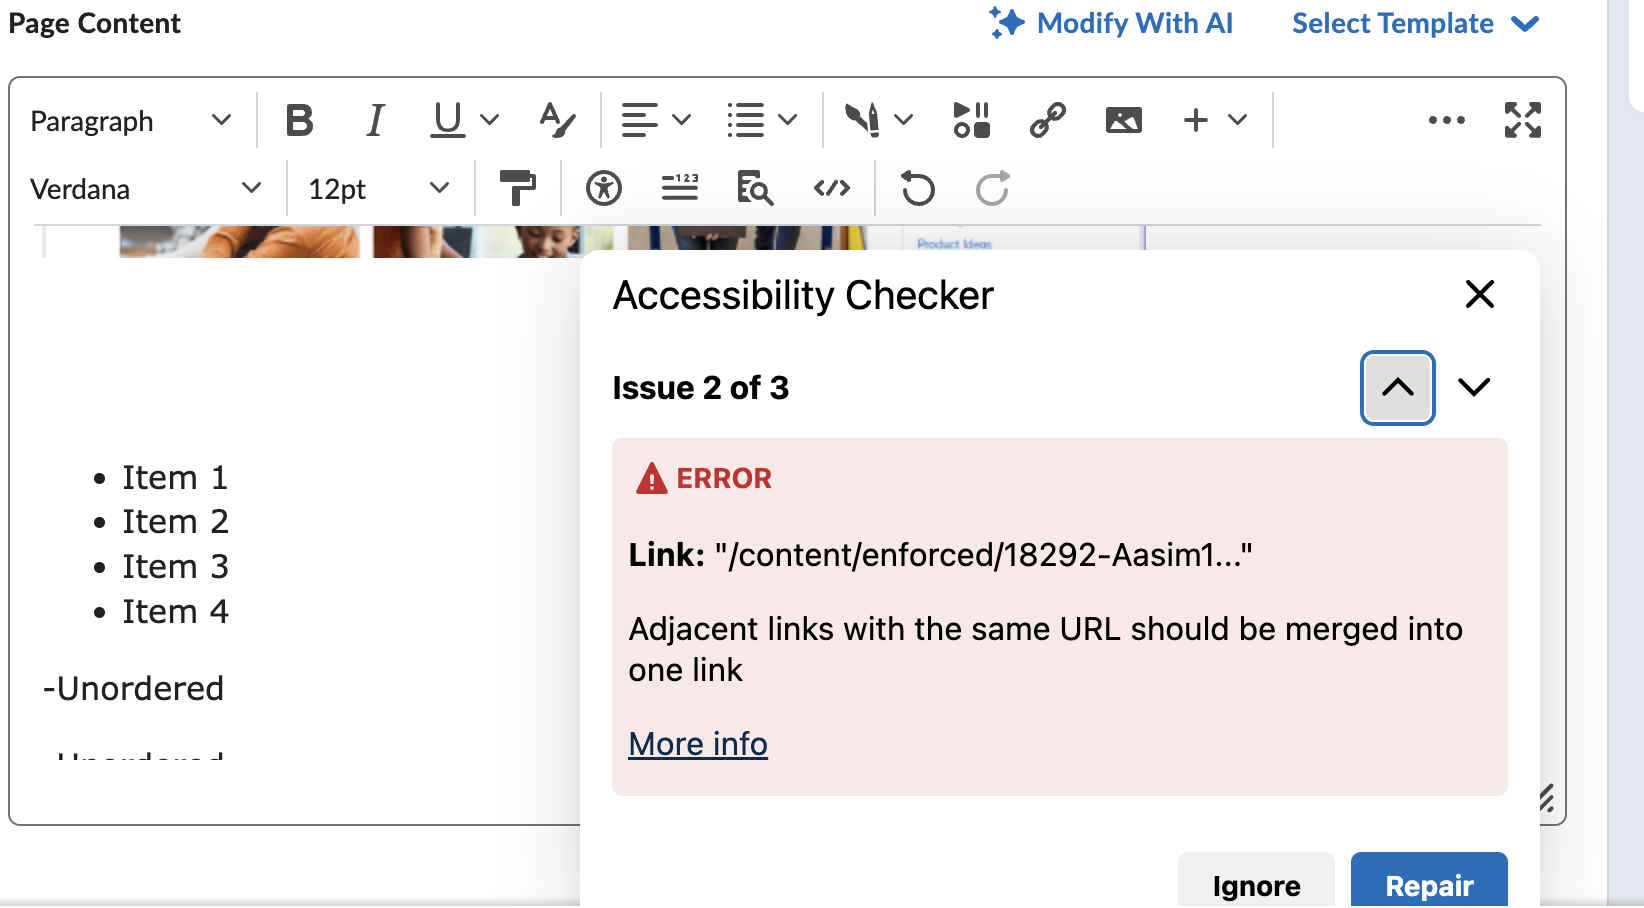Click the Insert Stuff icon
The image size is (1644, 908).
click(x=862, y=120)
